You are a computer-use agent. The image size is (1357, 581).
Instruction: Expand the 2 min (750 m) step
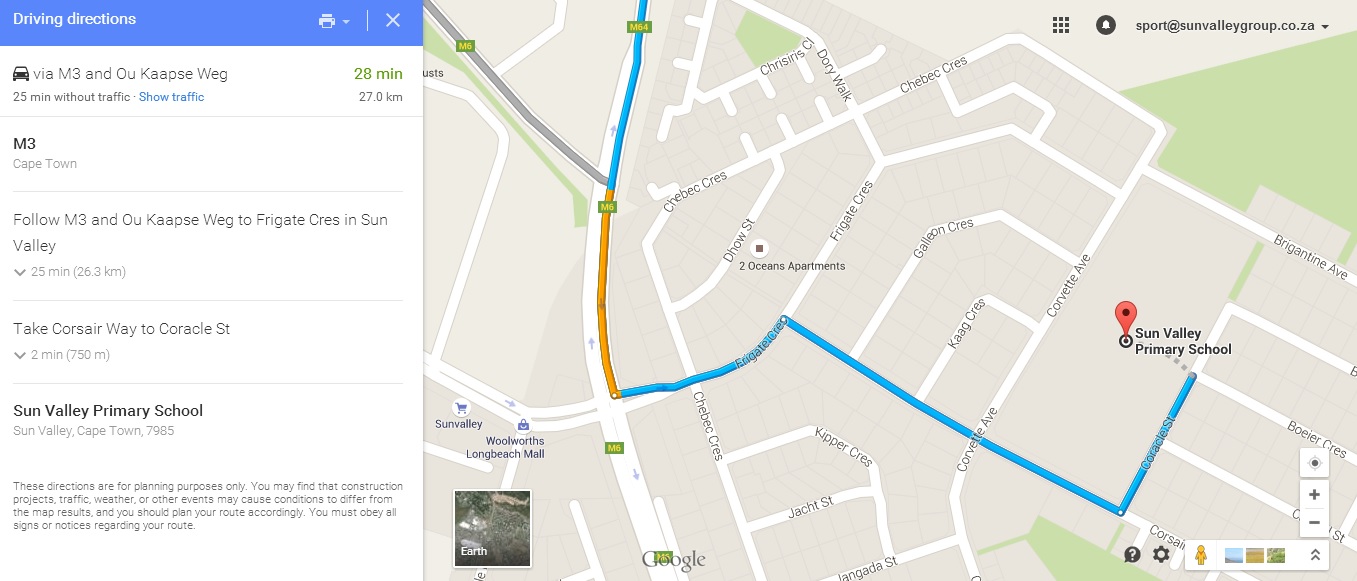[61, 355]
